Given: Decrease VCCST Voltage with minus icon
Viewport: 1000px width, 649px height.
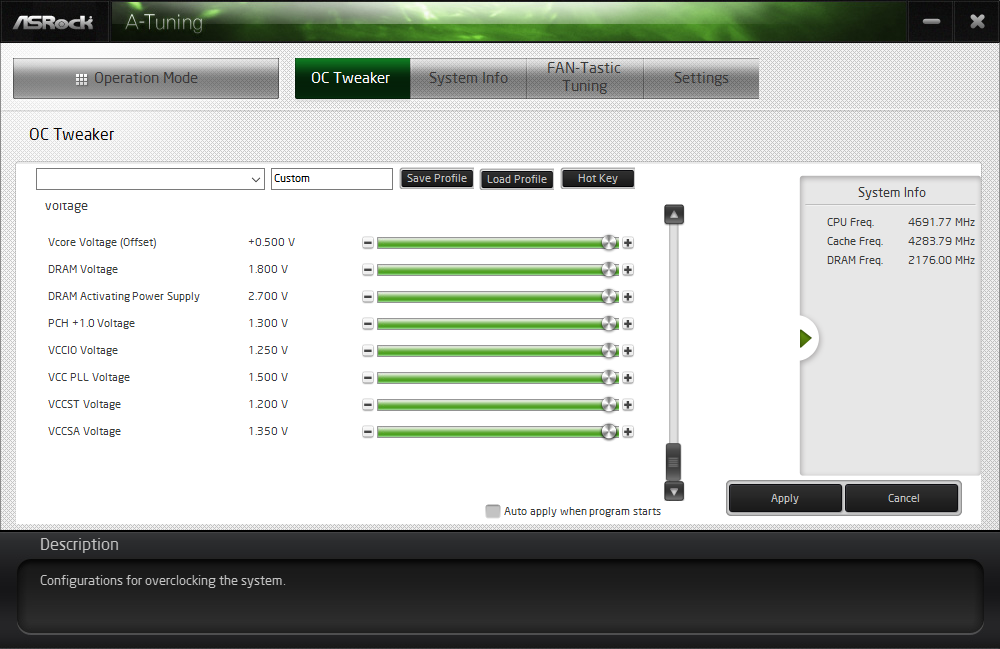Looking at the screenshot, I should tap(368, 405).
